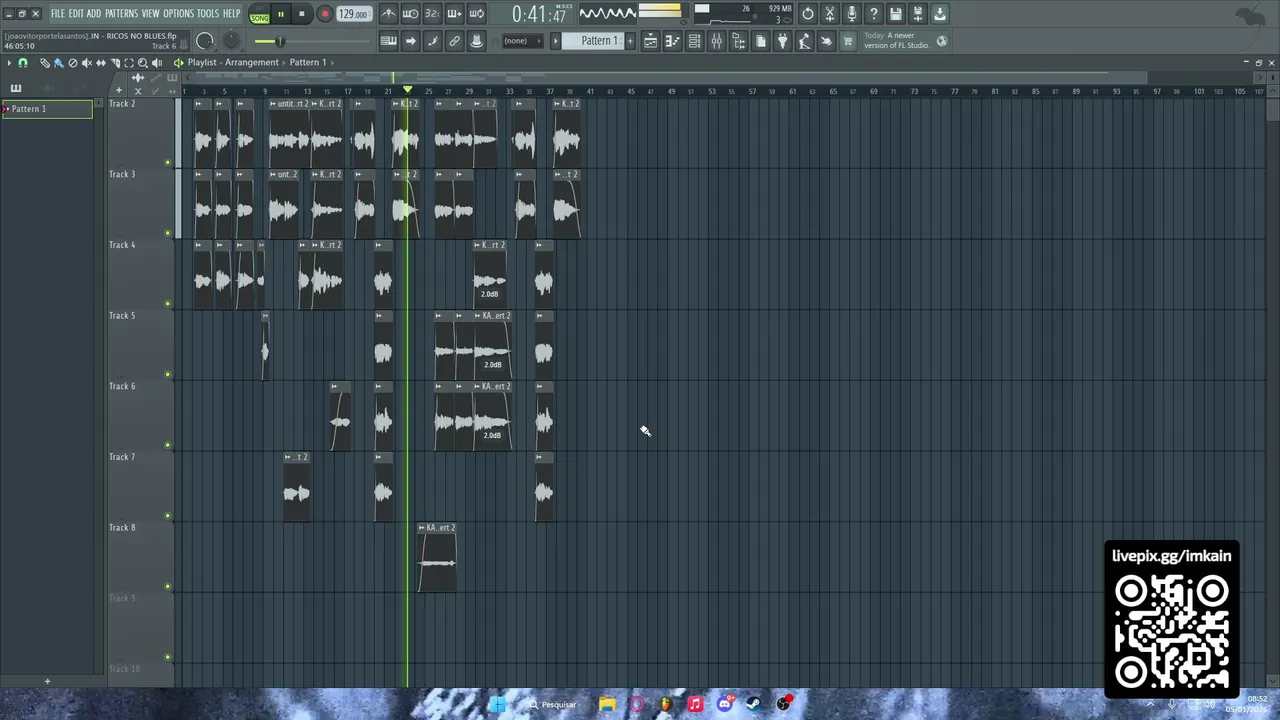Mute Track 8 via its green LED
The height and width of the screenshot is (720, 1280).
click(x=167, y=586)
